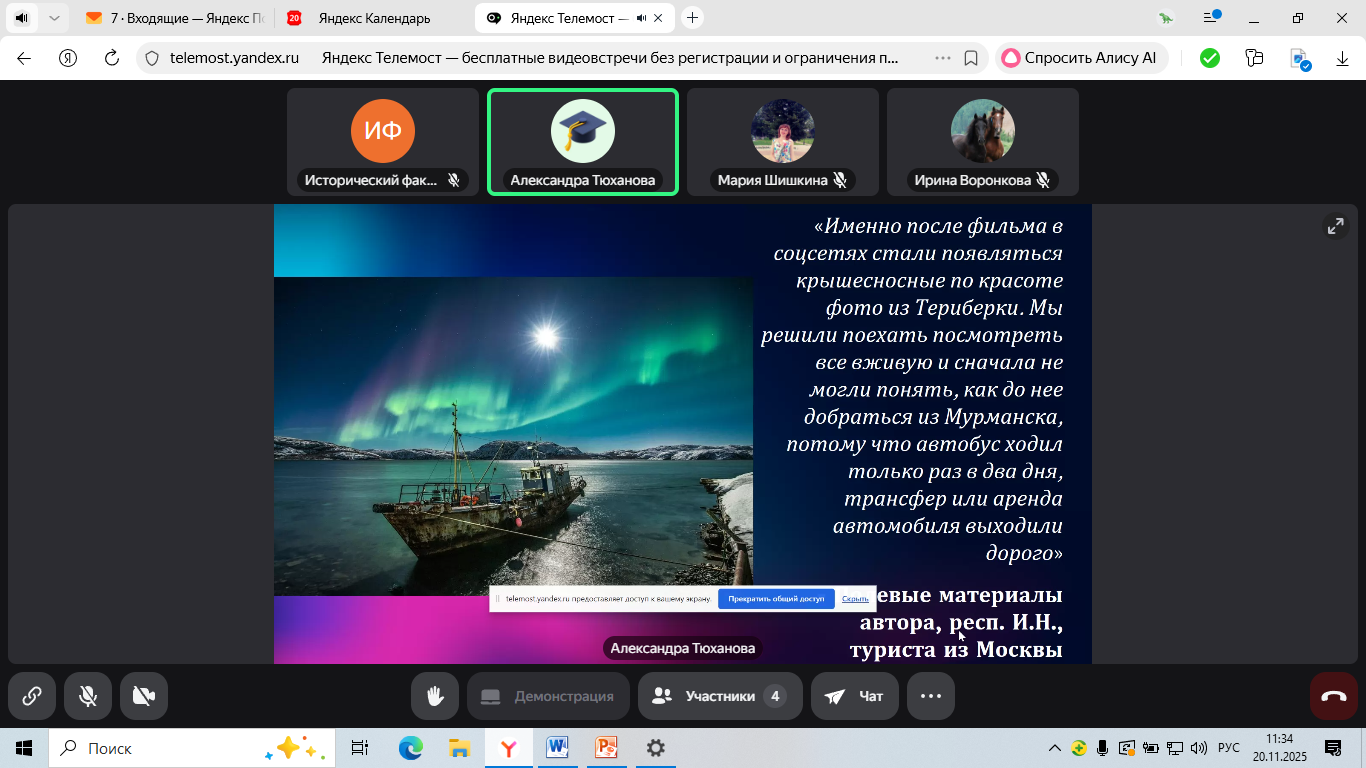Click the browser bookmark icon
Screen dimensions: 1366x768
970,58
